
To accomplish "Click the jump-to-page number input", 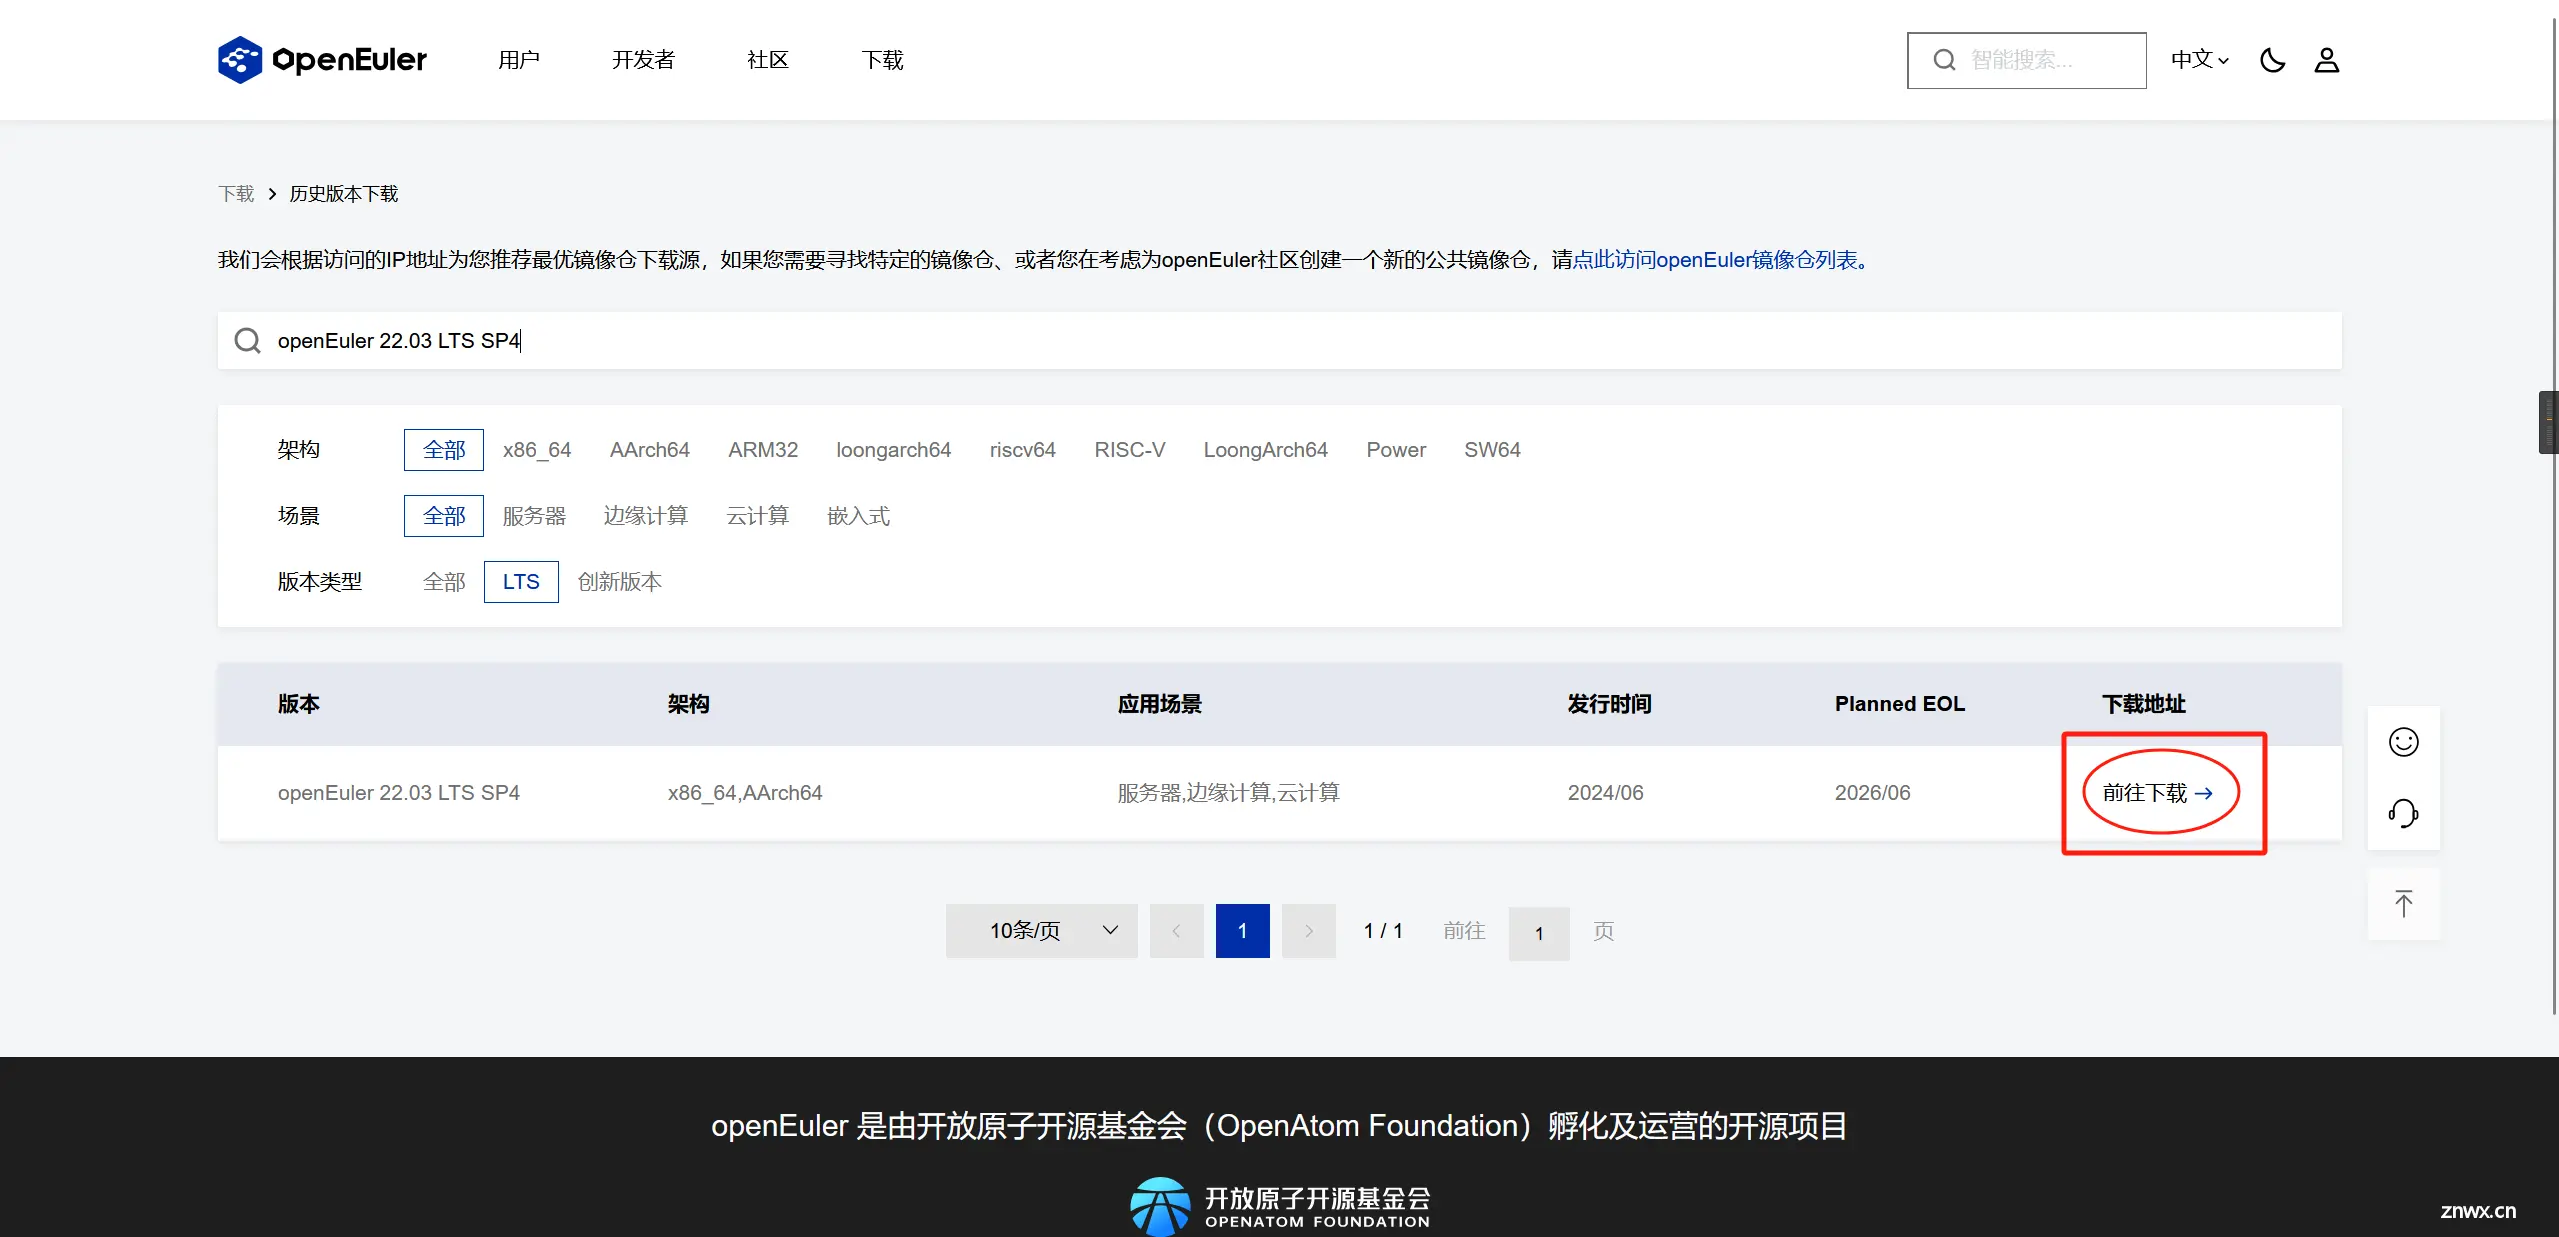I will coord(1538,933).
